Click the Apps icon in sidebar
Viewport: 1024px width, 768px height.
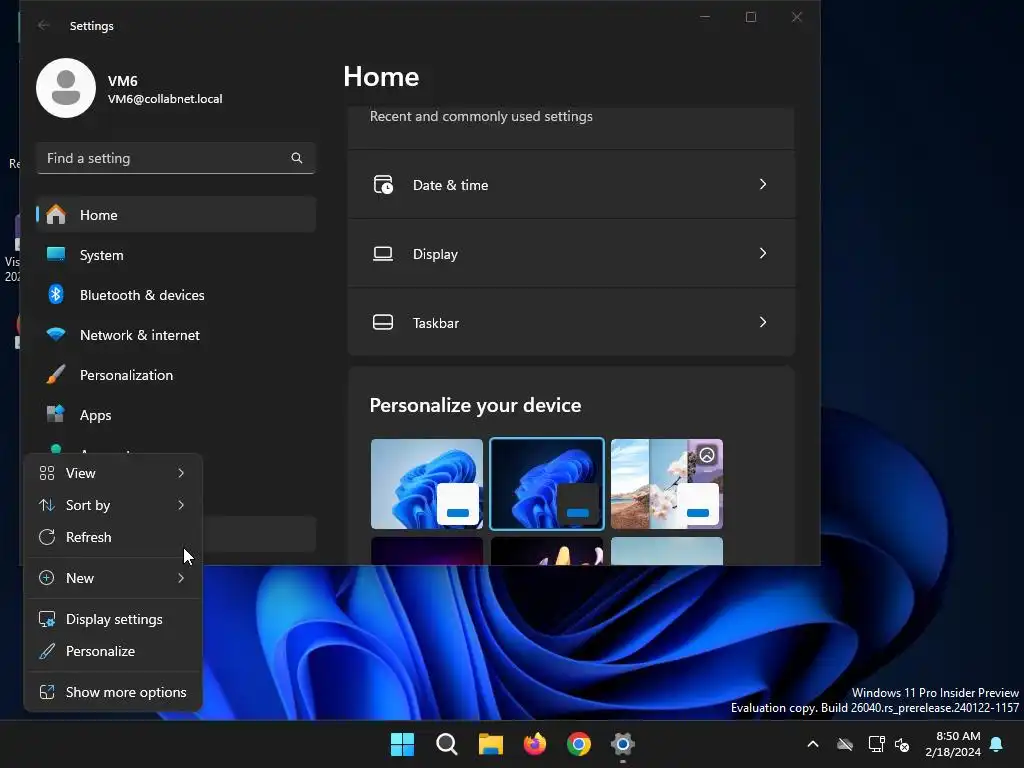click(56, 414)
